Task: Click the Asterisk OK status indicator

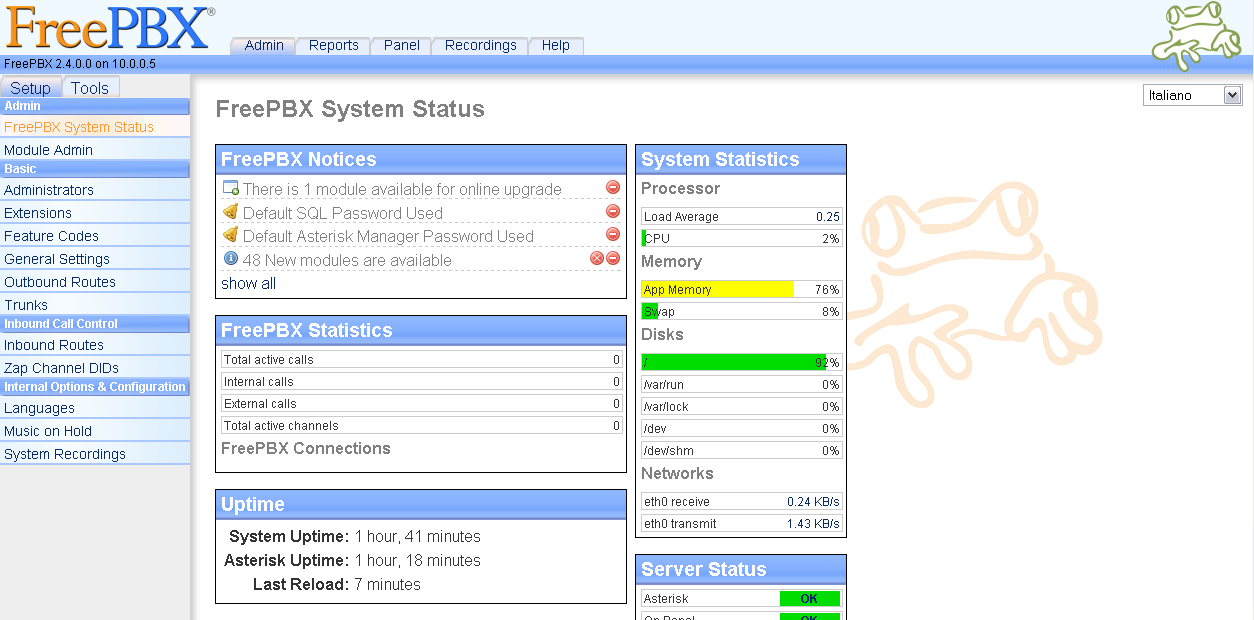Action: [809, 599]
